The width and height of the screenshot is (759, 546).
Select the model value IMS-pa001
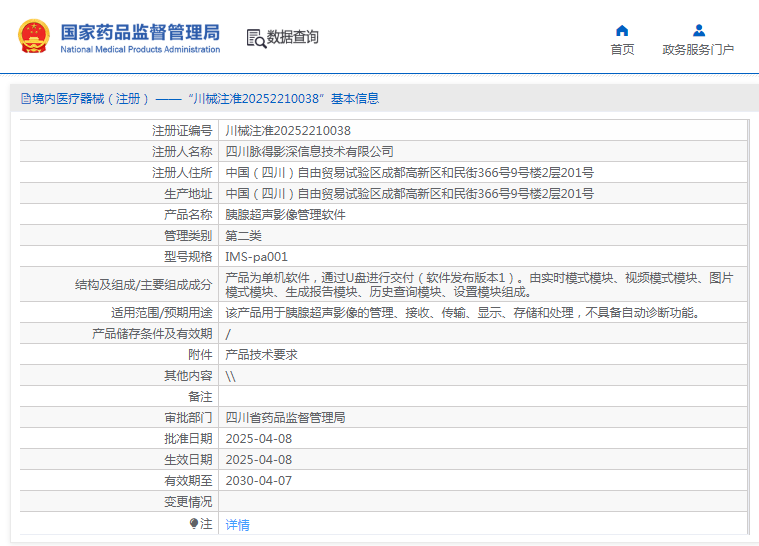click(x=256, y=257)
